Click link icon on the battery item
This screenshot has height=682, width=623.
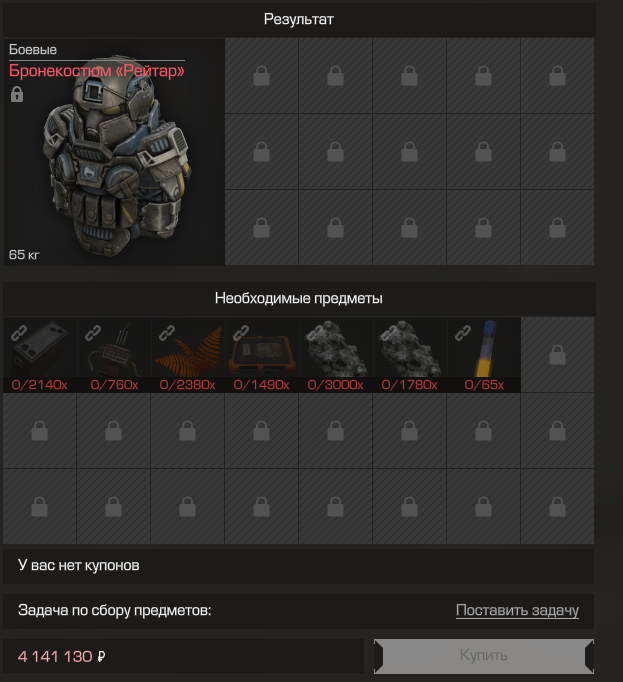[x=19, y=333]
